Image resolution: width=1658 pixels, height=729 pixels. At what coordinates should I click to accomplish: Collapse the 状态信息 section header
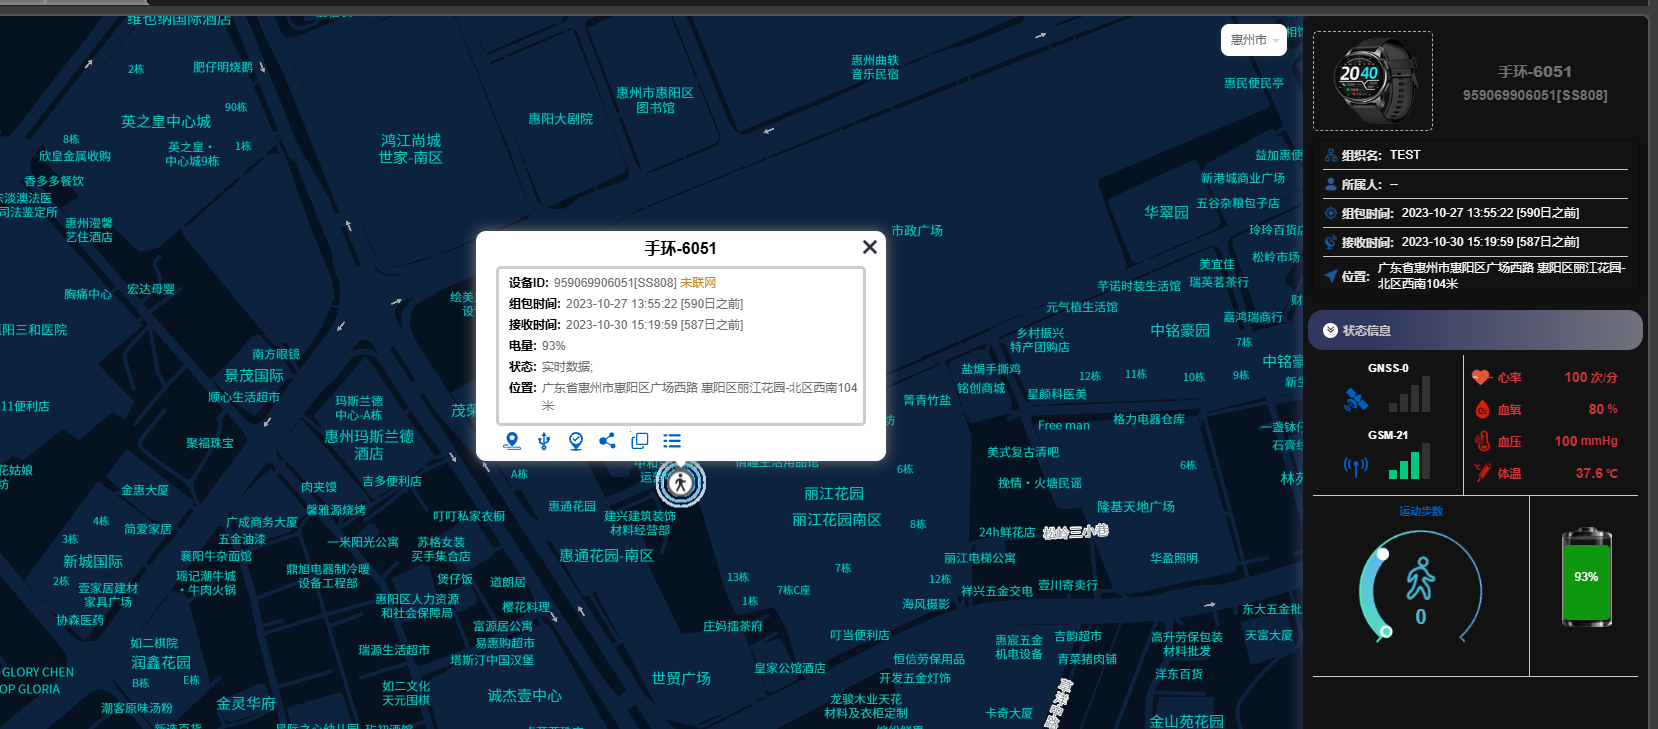(x=1475, y=331)
